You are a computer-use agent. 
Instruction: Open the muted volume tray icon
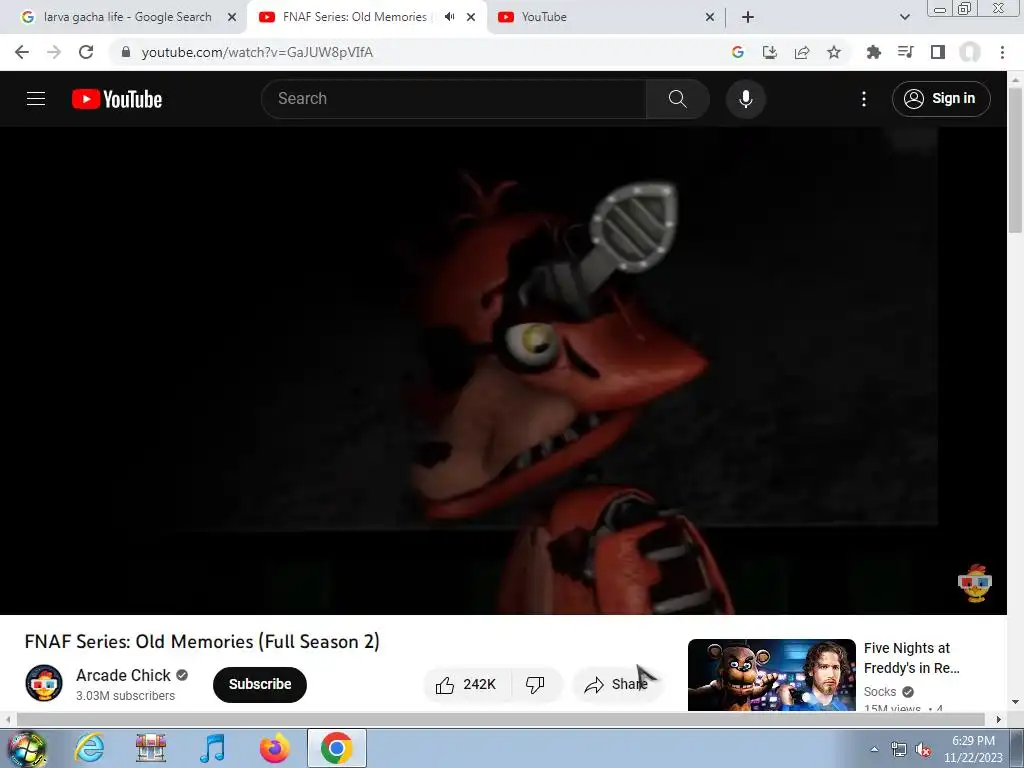click(923, 749)
